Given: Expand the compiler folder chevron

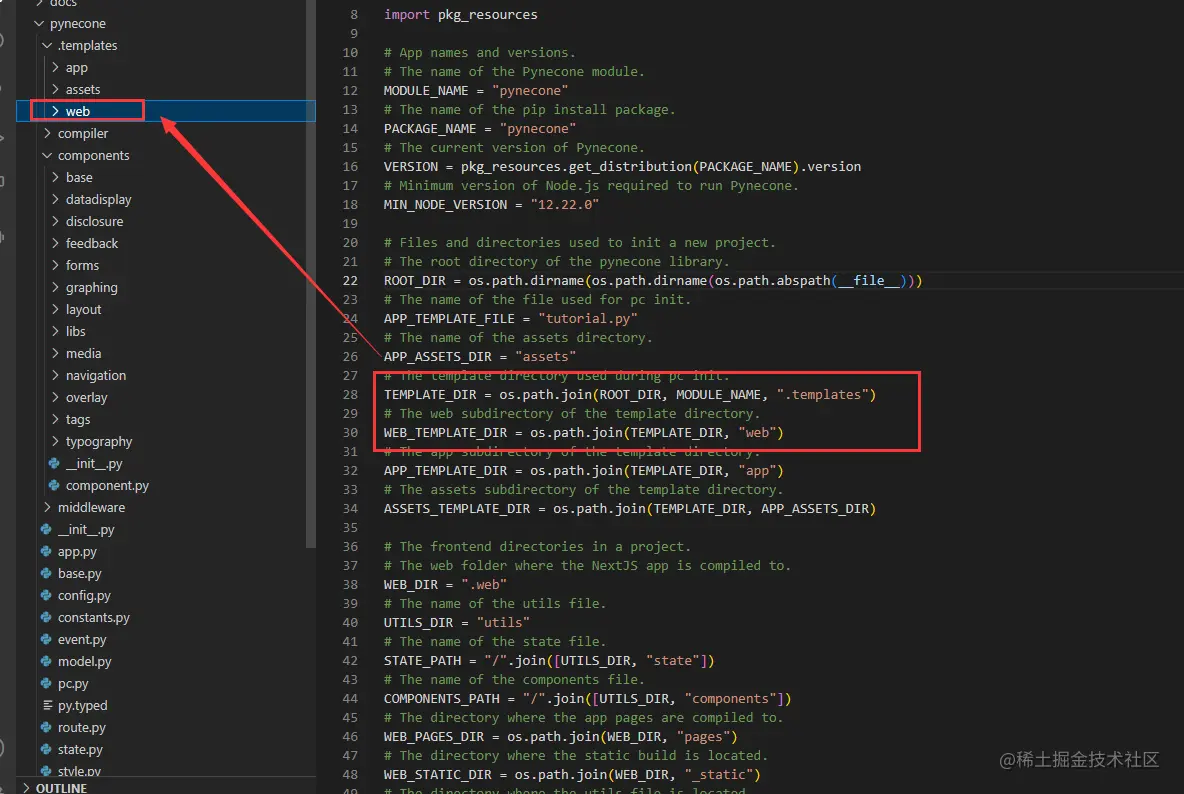Looking at the screenshot, I should (x=47, y=133).
